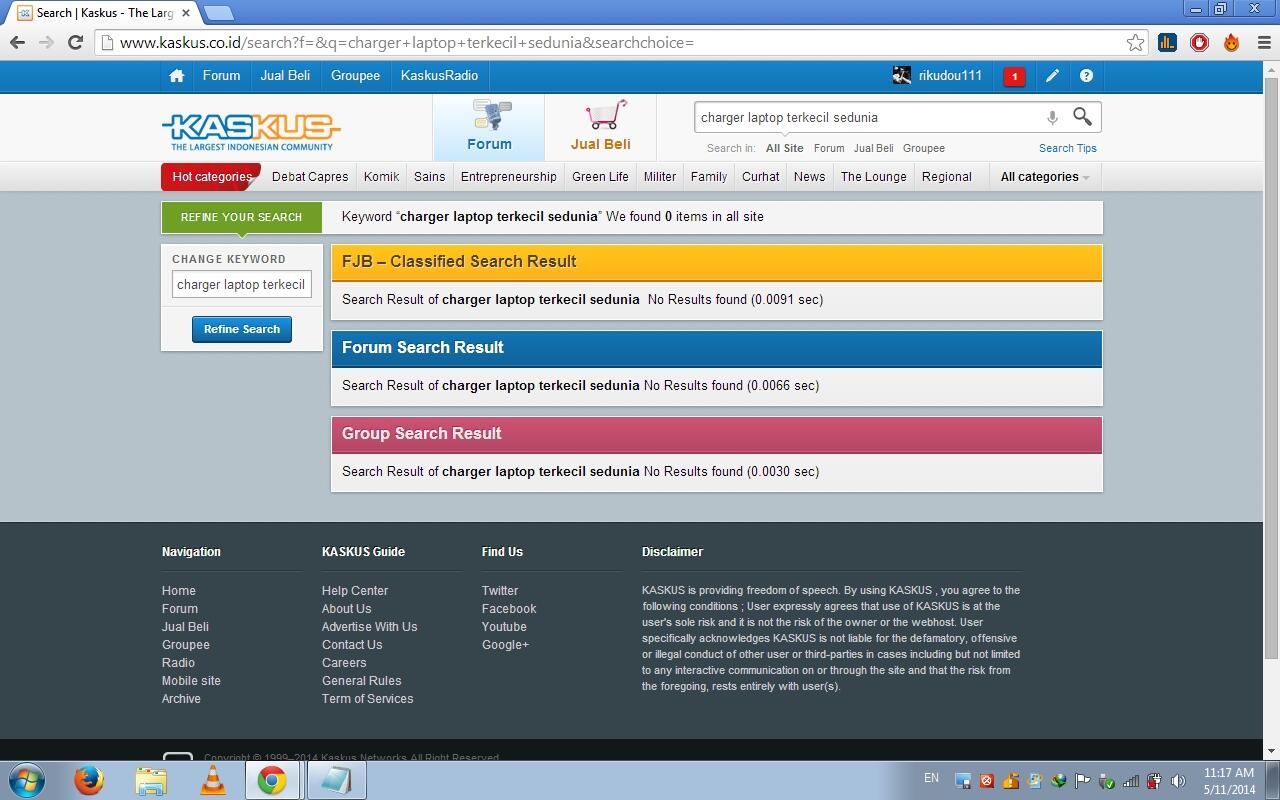Open Groupee in the top navigation bar

pyautogui.click(x=355, y=76)
